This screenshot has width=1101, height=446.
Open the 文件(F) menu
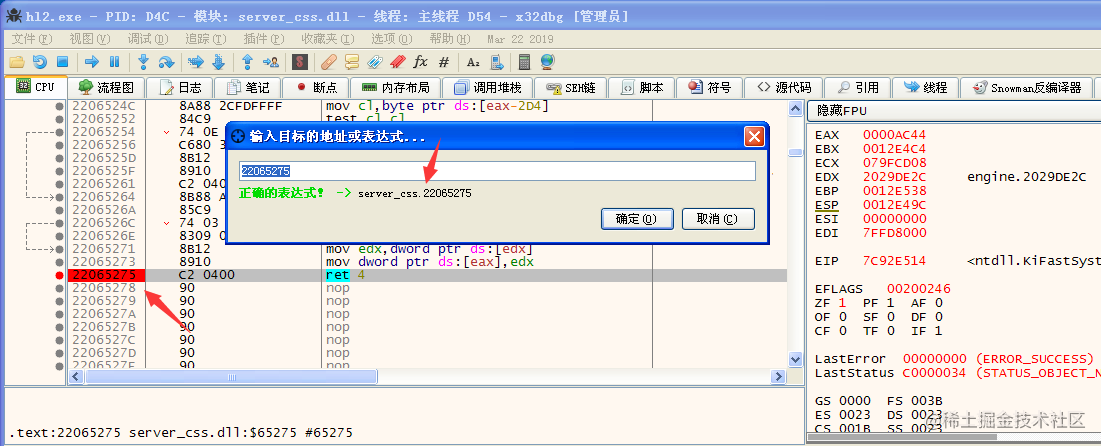click(32, 39)
